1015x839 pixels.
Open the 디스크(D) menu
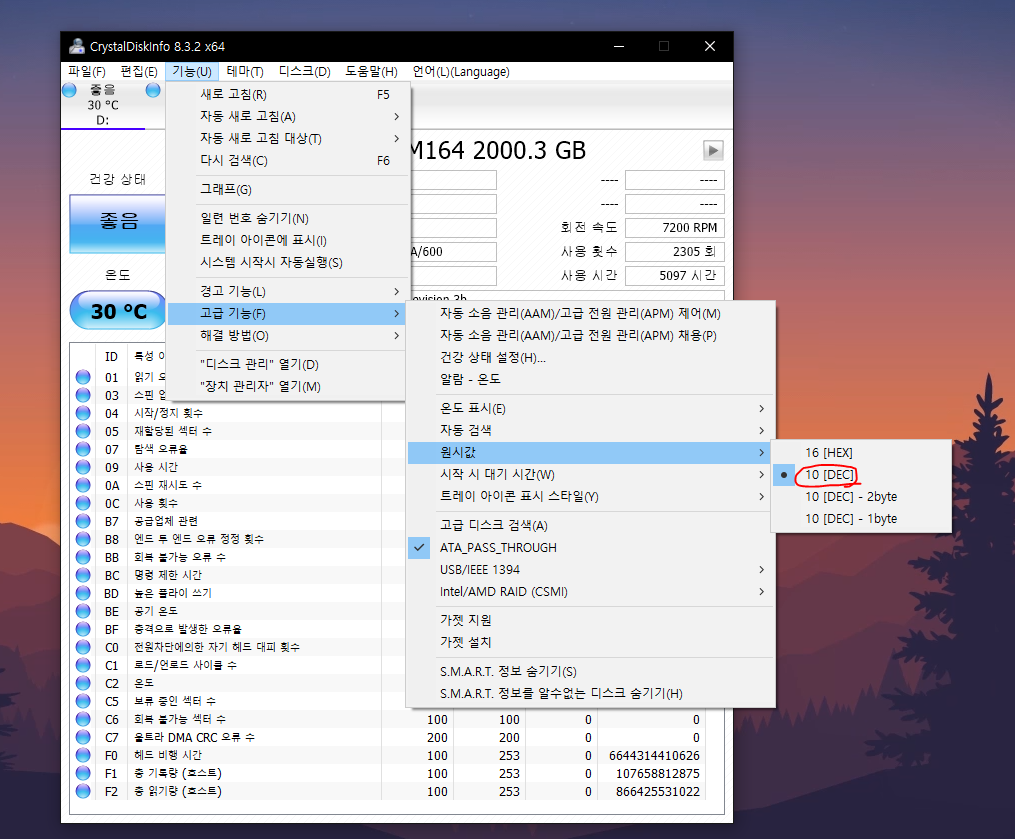click(305, 71)
